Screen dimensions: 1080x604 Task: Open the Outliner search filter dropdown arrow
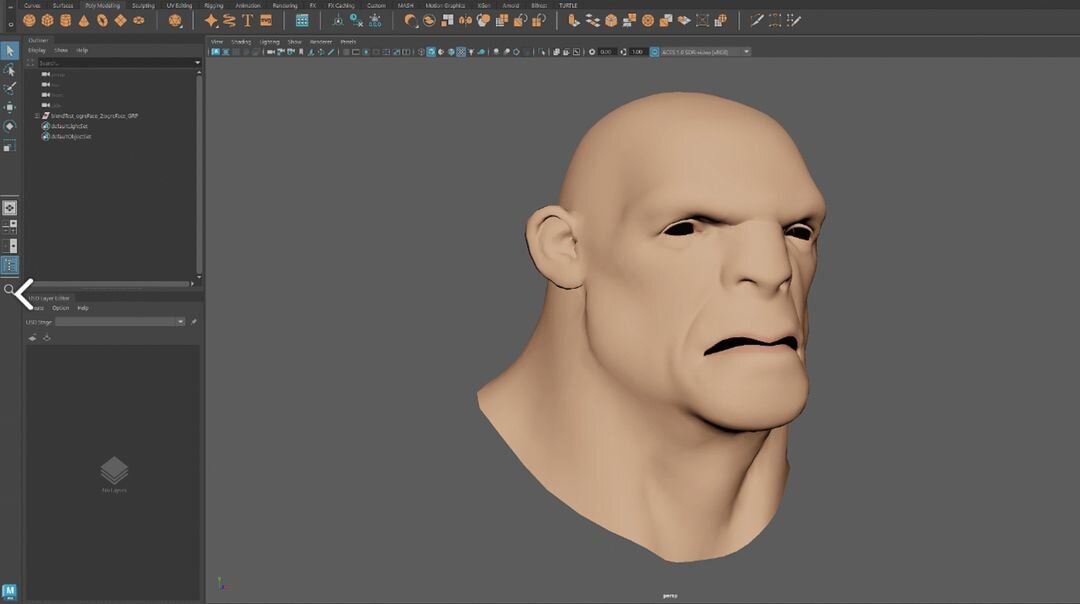tap(197, 62)
